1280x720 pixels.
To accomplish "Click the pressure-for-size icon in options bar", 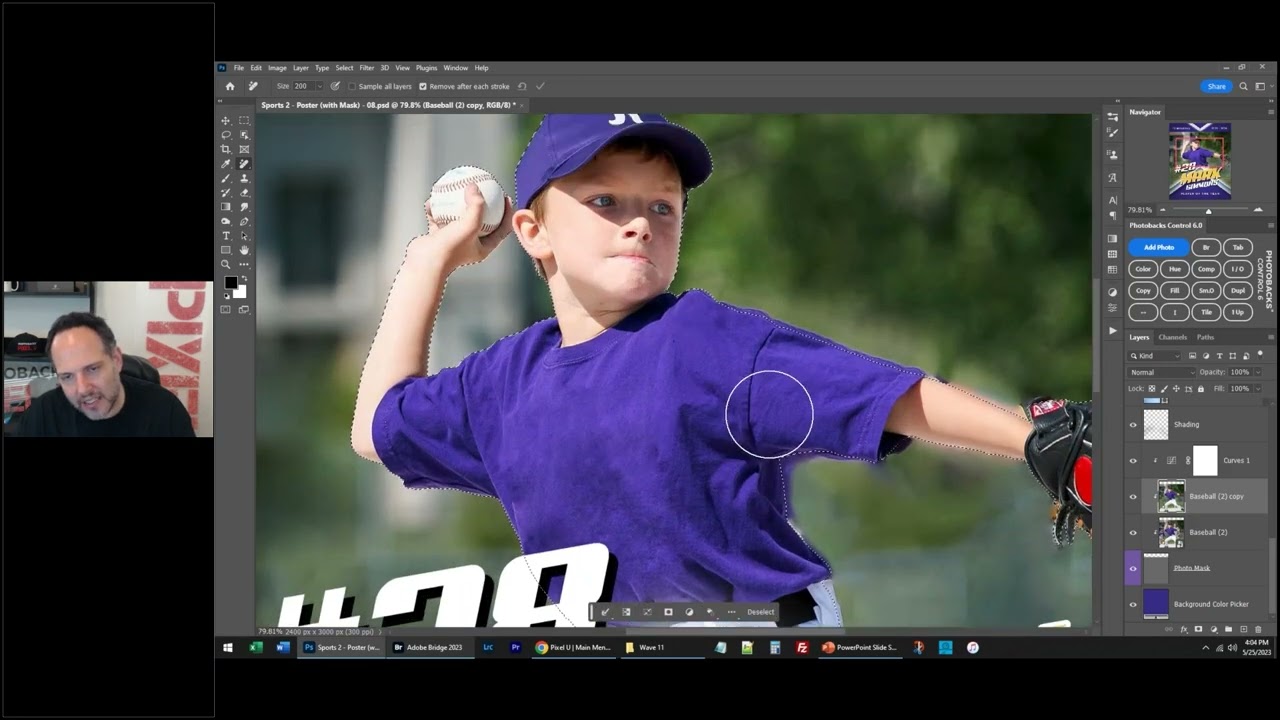I will [x=335, y=86].
